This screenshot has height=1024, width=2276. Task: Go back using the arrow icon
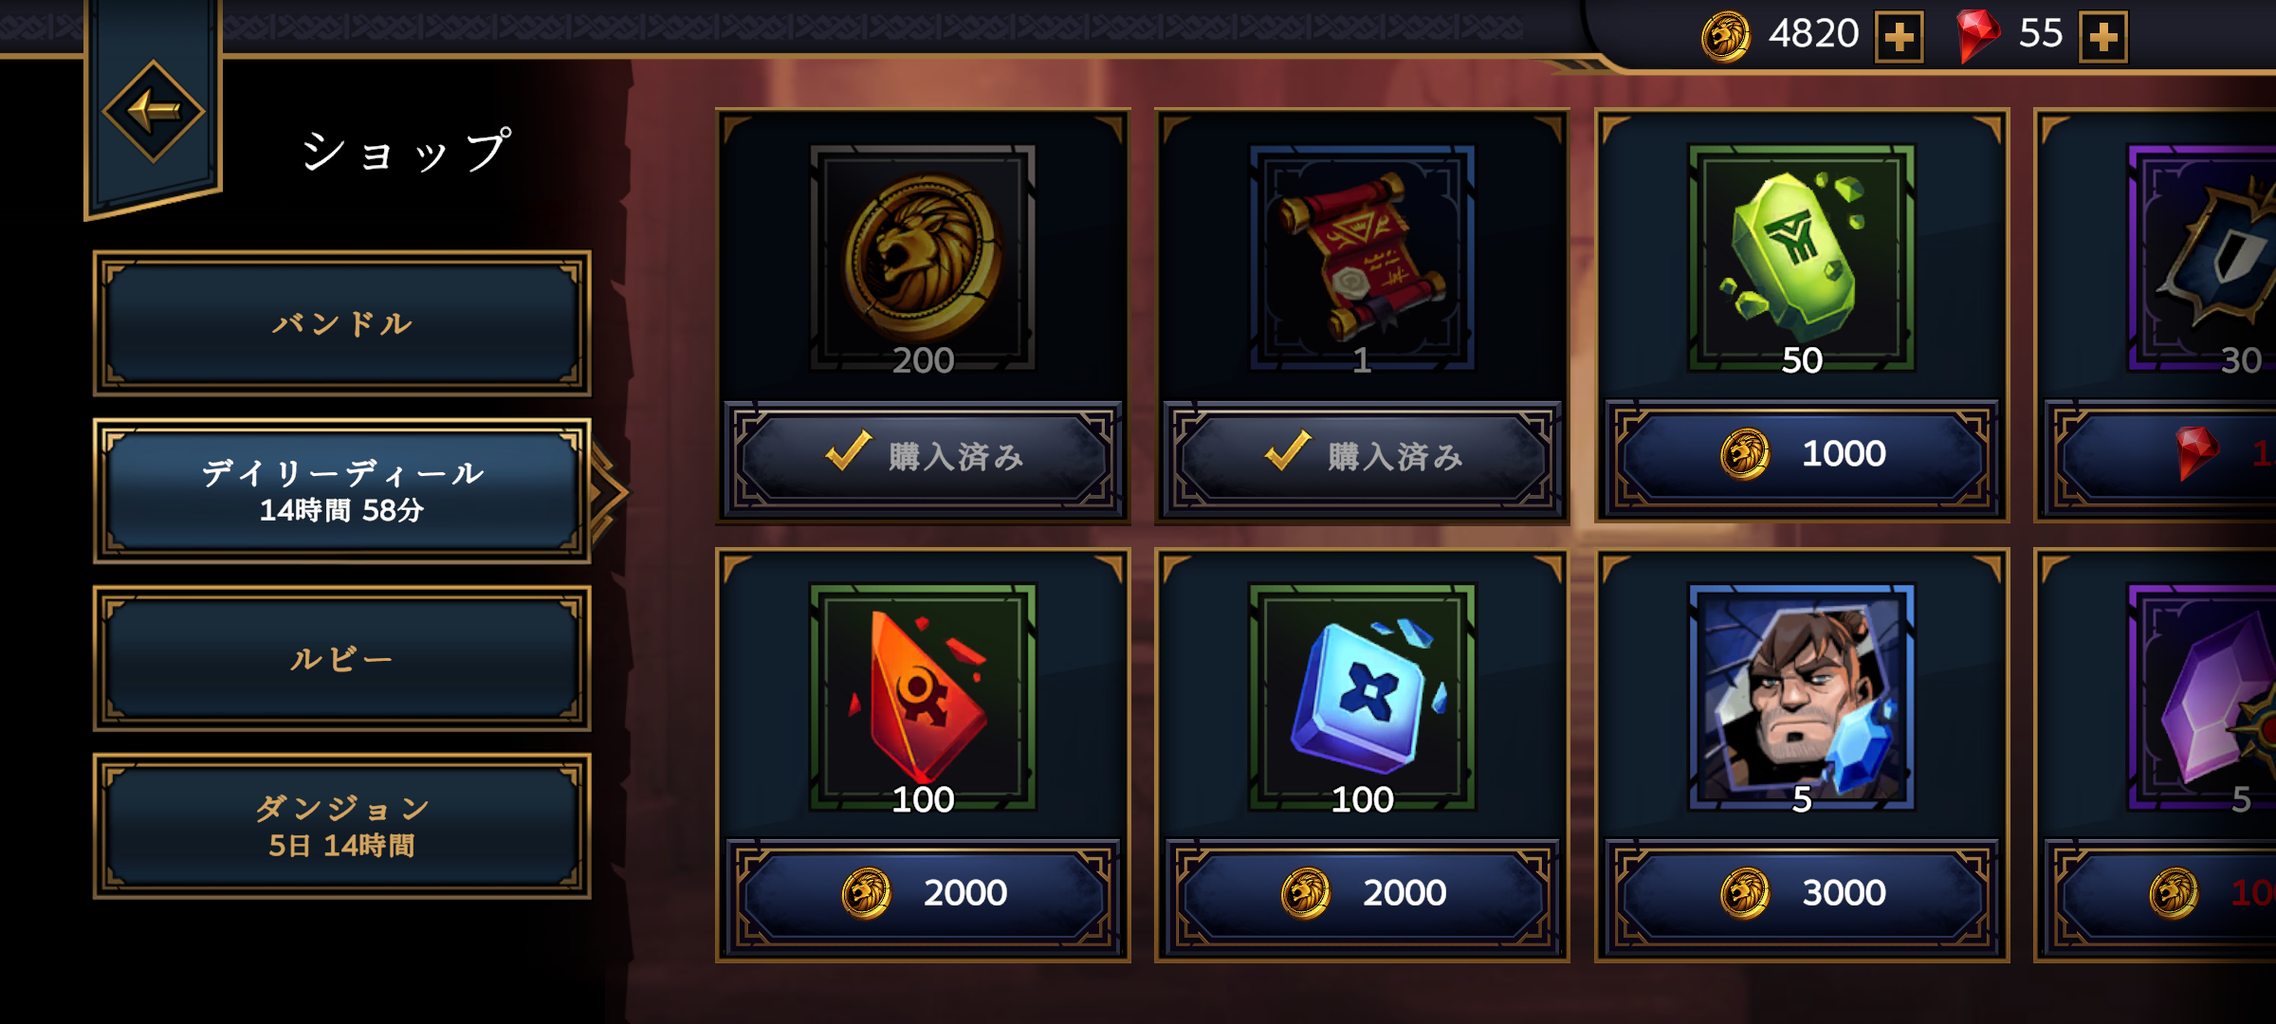coord(153,110)
